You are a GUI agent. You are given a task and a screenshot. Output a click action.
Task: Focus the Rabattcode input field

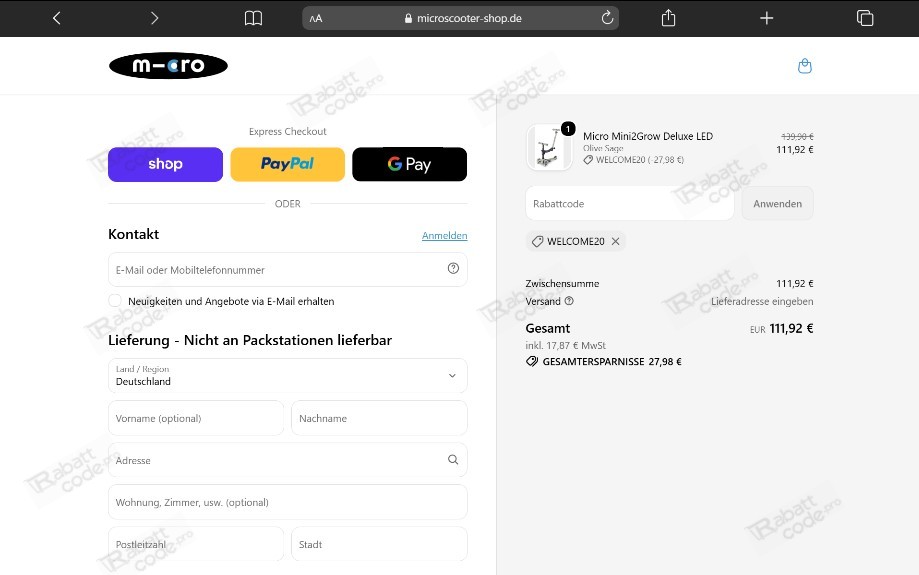[630, 203]
